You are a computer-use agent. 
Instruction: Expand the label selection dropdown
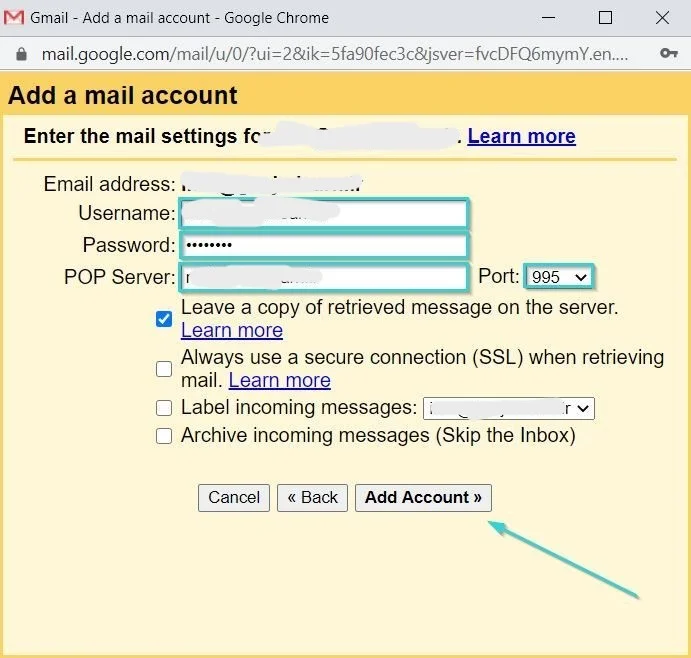click(509, 408)
